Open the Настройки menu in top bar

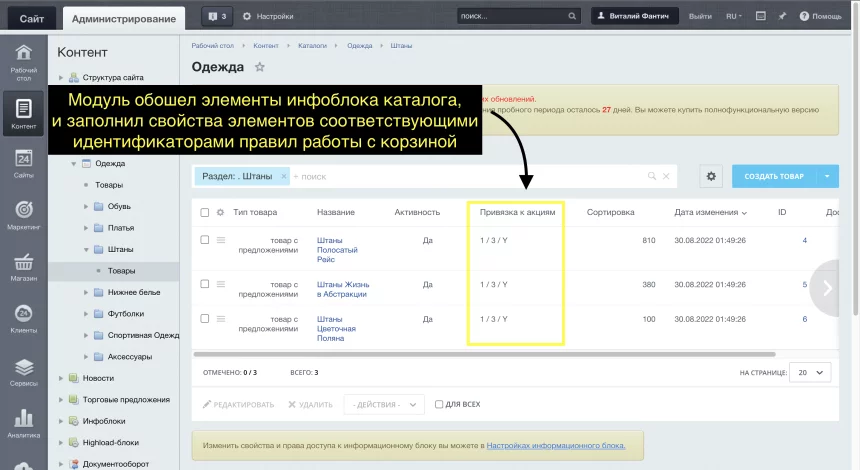(268, 17)
